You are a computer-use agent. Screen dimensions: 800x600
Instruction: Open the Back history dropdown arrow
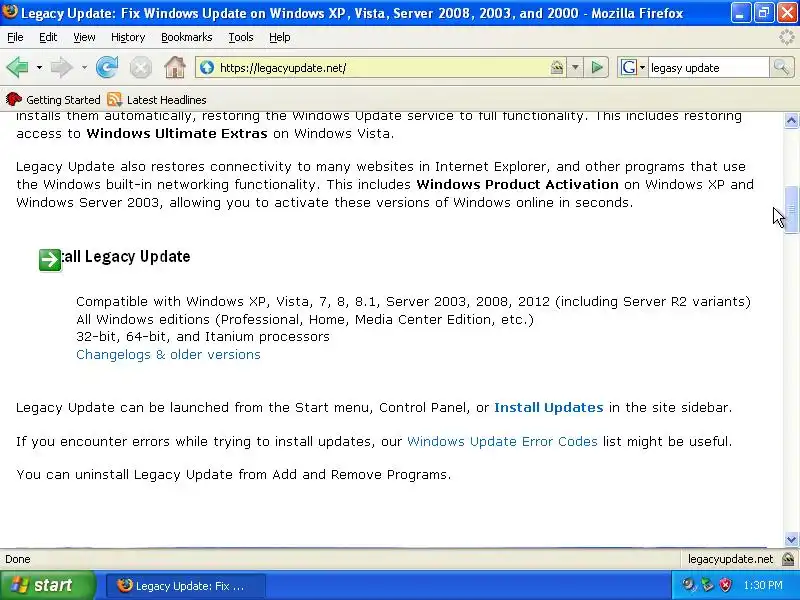coord(39,67)
